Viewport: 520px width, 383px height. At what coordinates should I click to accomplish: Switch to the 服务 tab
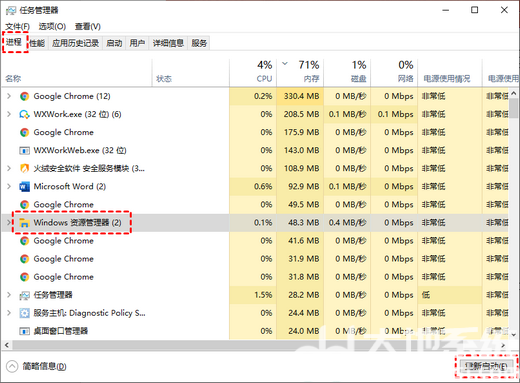click(199, 43)
